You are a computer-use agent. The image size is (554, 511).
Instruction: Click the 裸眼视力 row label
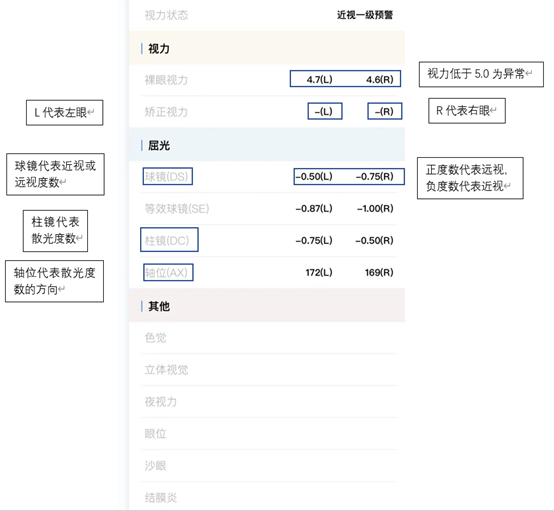coord(166,80)
